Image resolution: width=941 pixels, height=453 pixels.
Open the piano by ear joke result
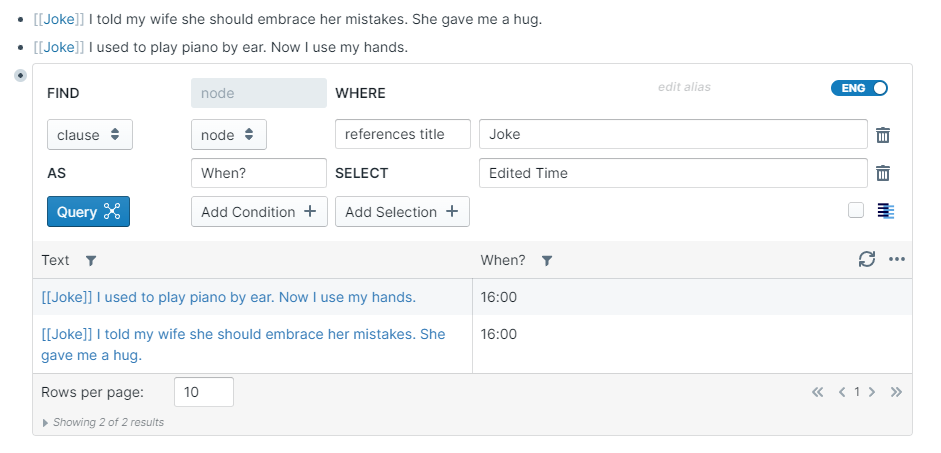tap(229, 297)
